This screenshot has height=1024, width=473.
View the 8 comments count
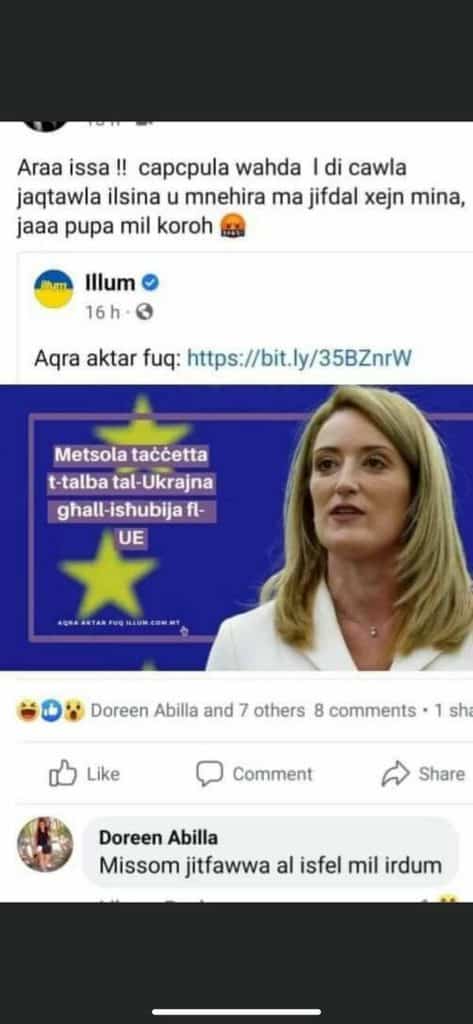pos(365,711)
